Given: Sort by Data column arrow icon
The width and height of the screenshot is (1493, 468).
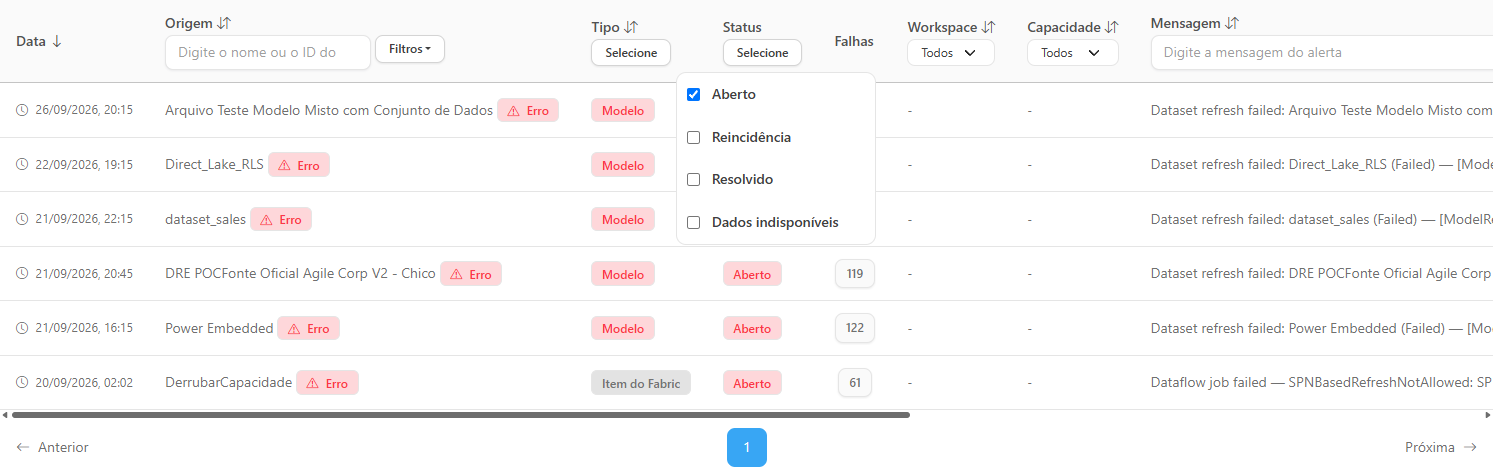Looking at the screenshot, I should [57, 41].
